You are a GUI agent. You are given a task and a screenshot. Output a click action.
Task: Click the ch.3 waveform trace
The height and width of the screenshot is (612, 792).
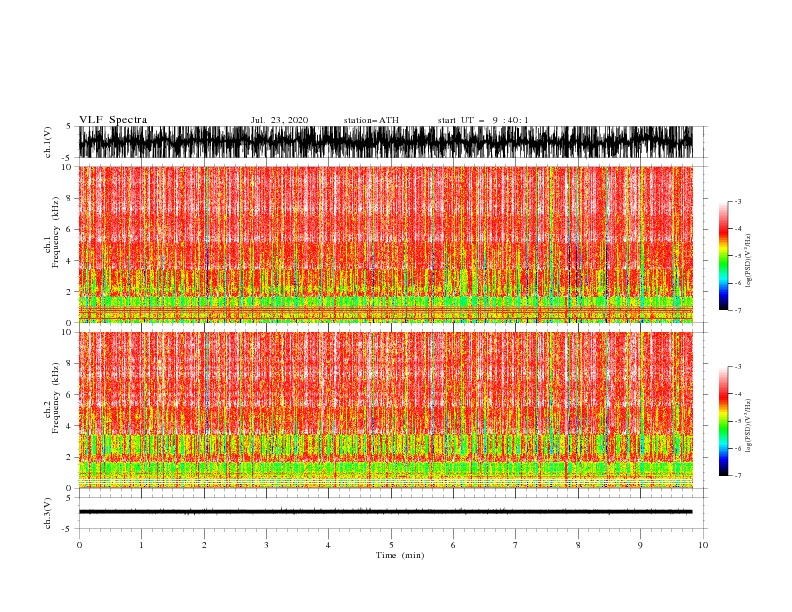pos(385,512)
